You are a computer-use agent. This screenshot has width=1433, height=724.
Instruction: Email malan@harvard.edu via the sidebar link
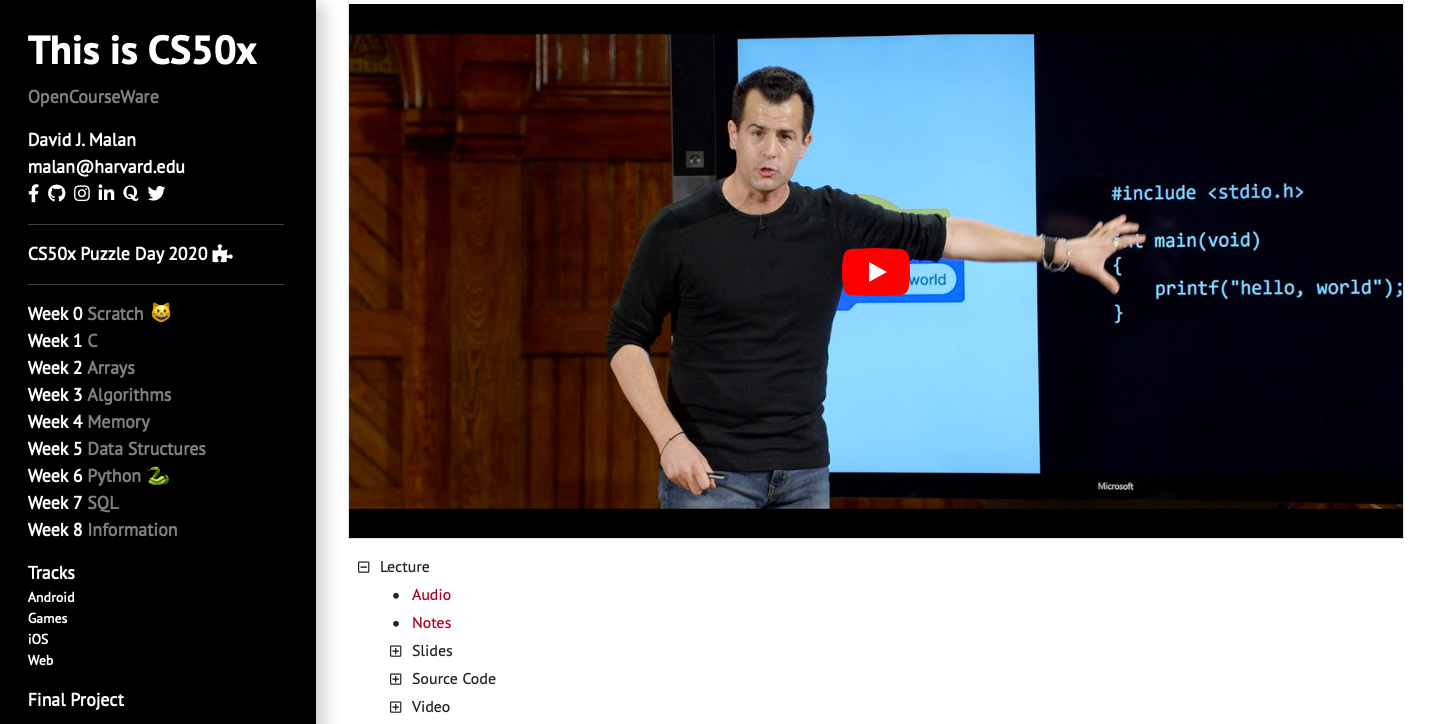pos(106,167)
